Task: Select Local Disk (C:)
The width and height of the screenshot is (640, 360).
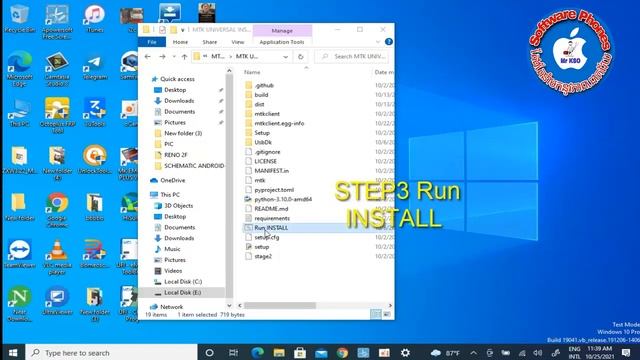Action: coord(183,282)
